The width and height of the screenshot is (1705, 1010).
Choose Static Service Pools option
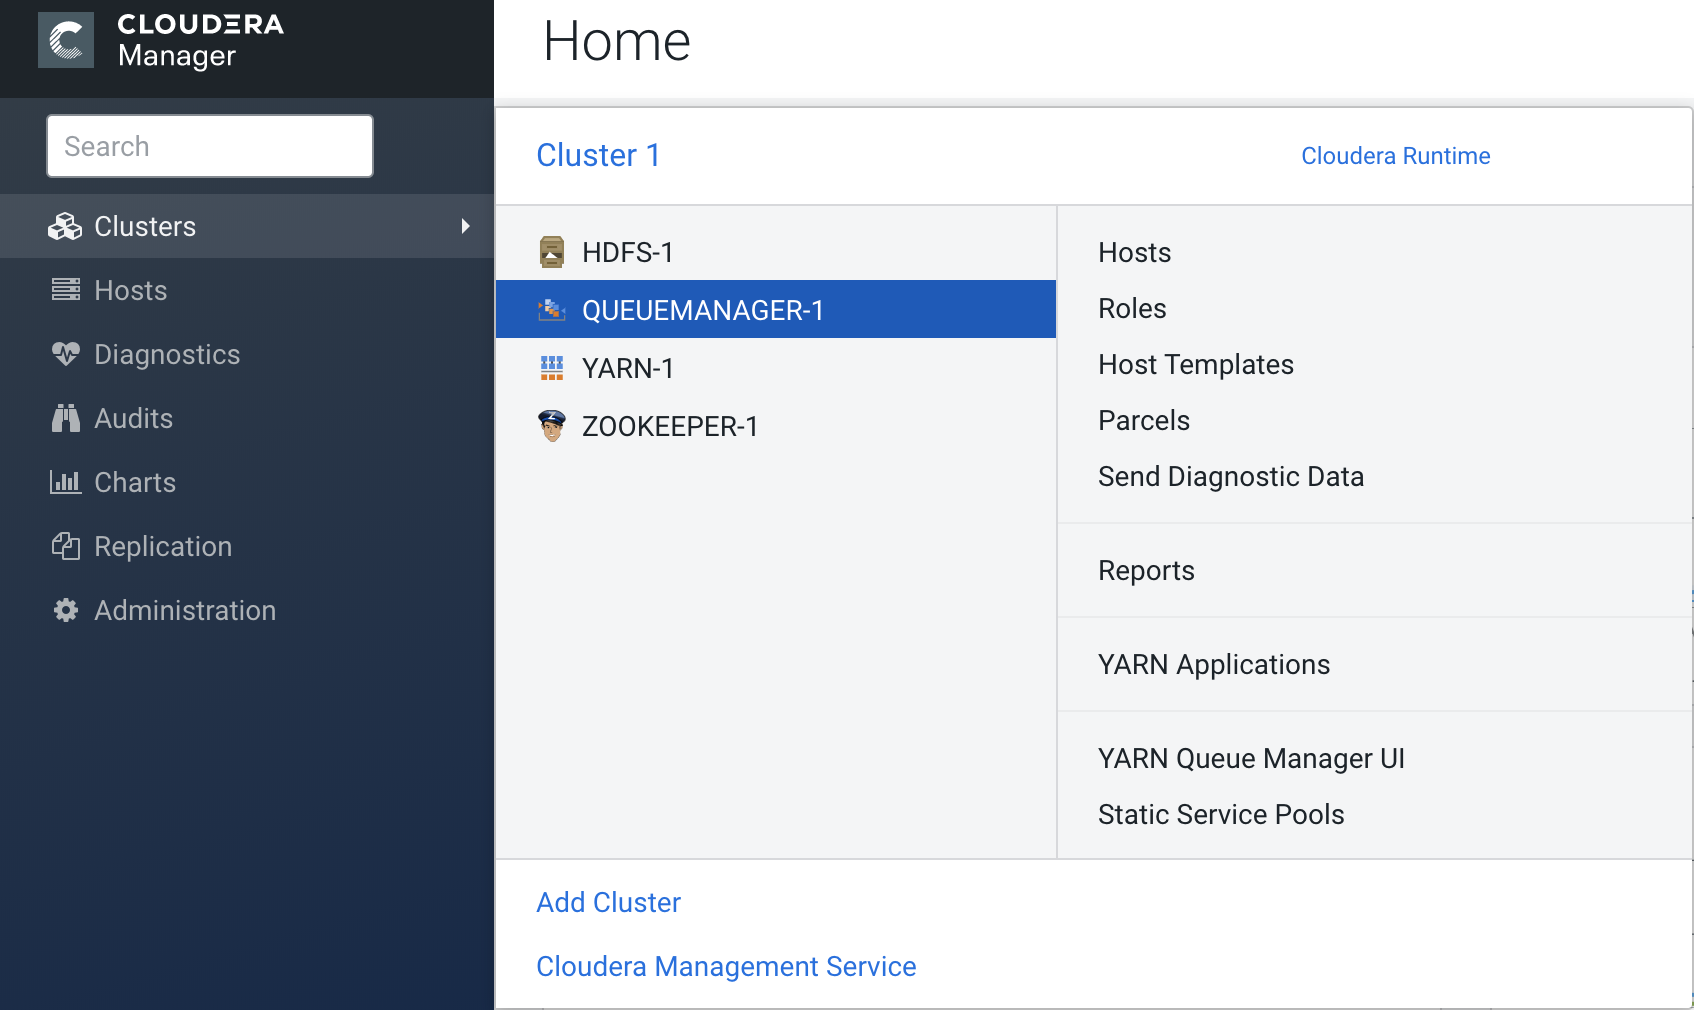coord(1220,814)
